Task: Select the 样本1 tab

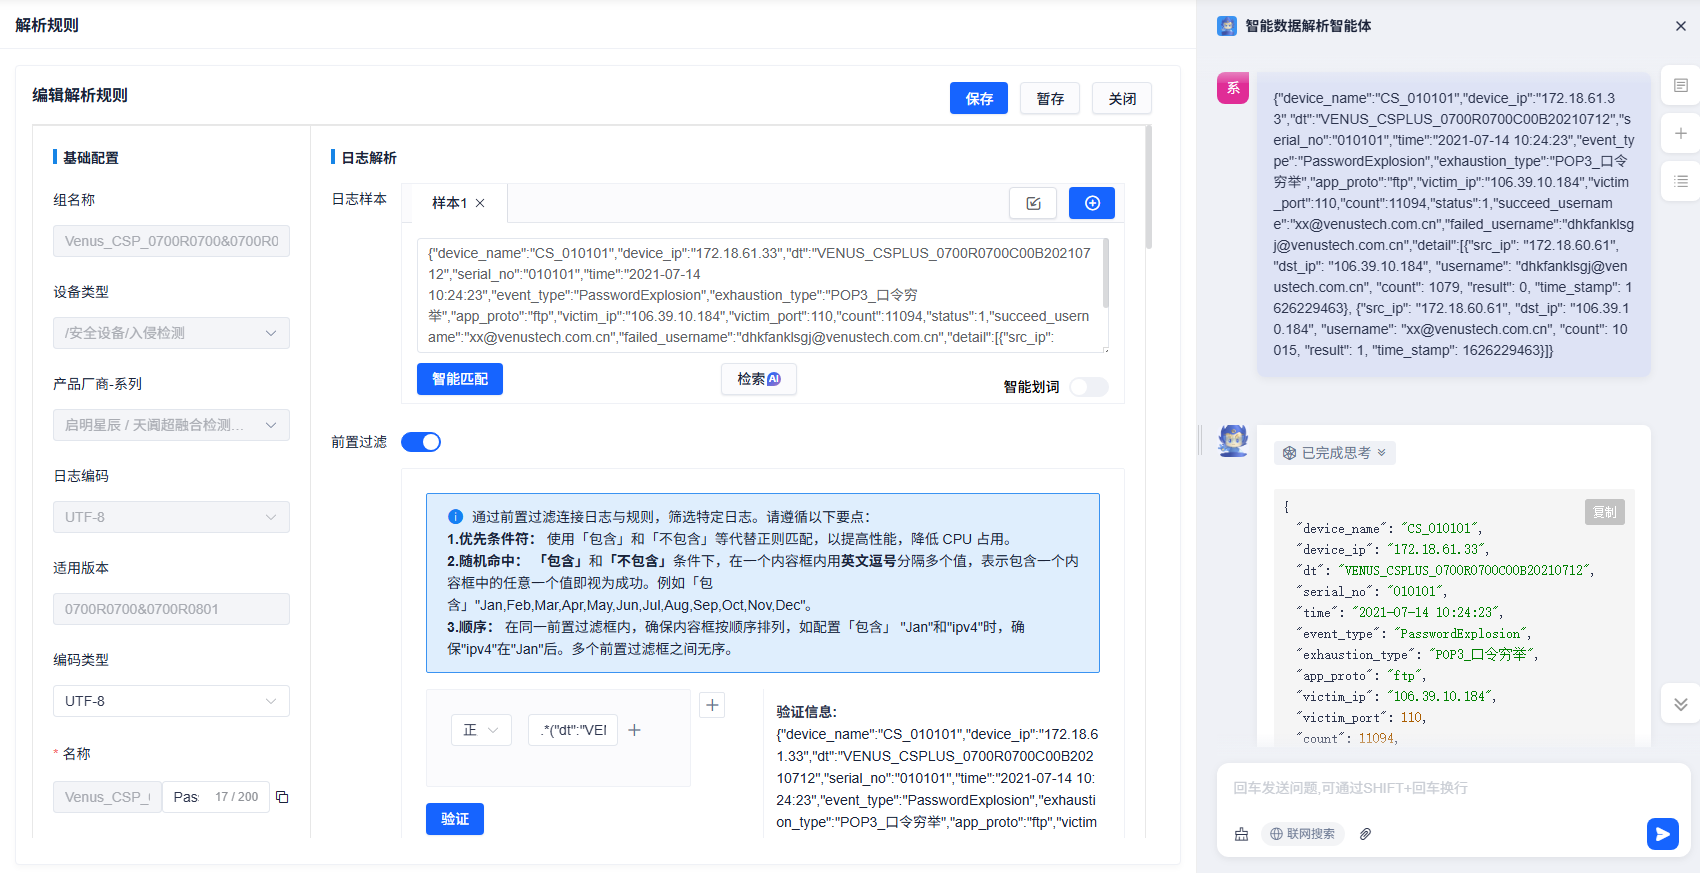Action: pos(449,203)
